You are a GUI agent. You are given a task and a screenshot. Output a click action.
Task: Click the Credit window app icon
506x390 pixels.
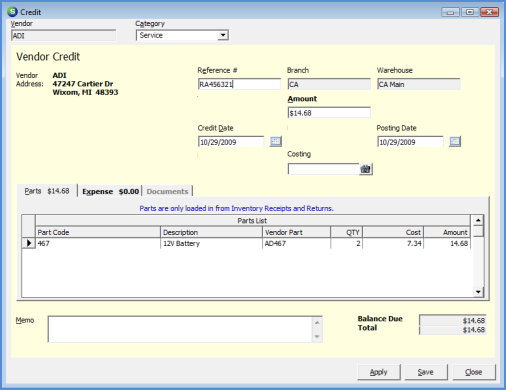pyautogui.click(x=12, y=12)
